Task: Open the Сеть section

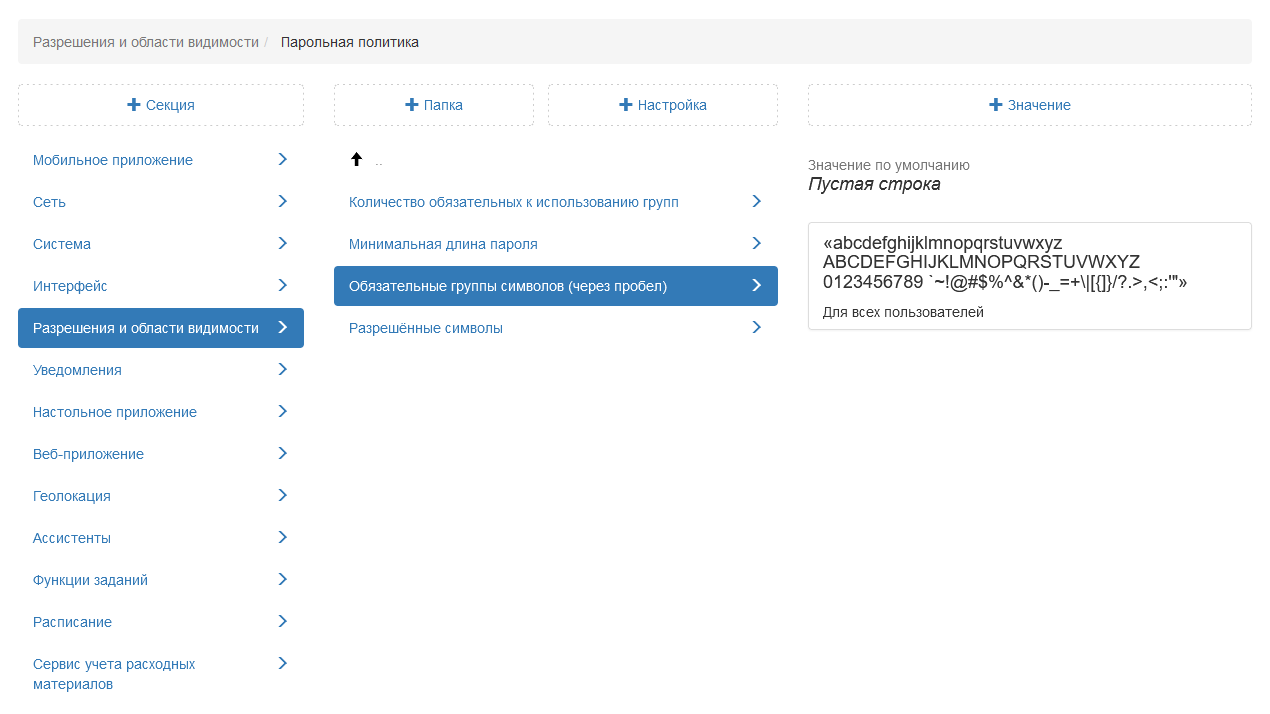Action: tap(50, 202)
